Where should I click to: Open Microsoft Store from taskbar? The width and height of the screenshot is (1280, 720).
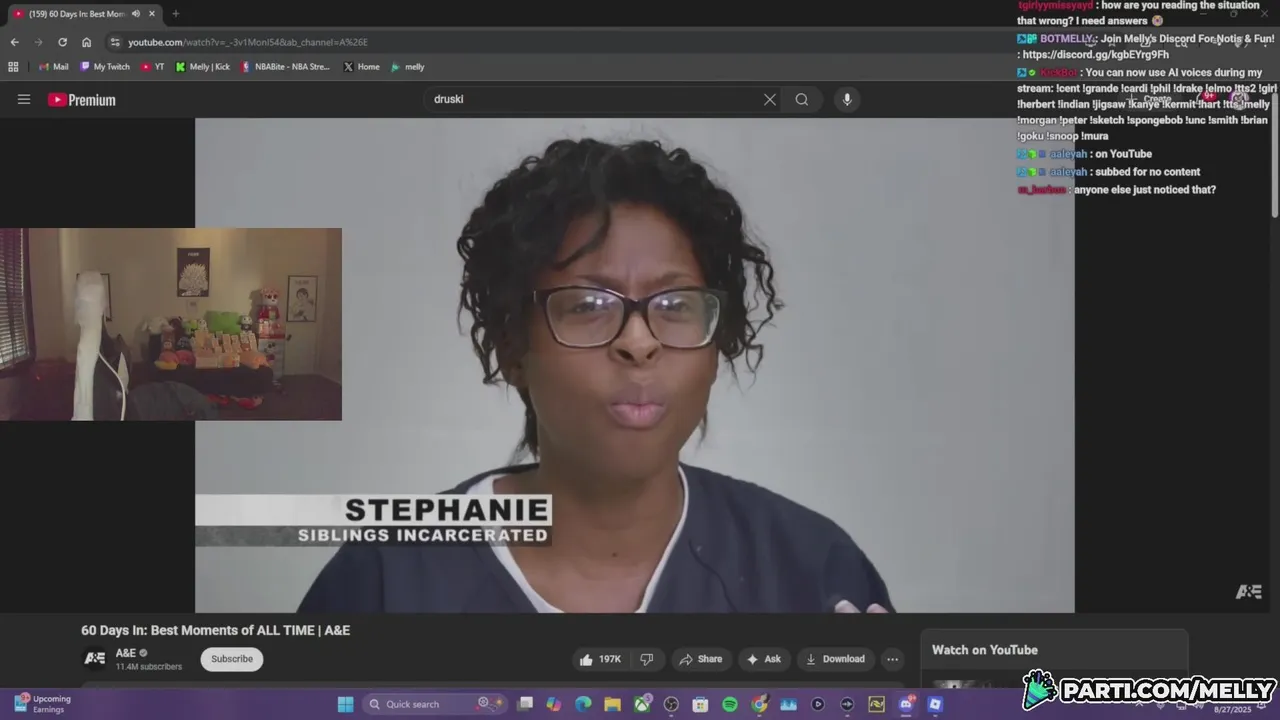pos(701,704)
